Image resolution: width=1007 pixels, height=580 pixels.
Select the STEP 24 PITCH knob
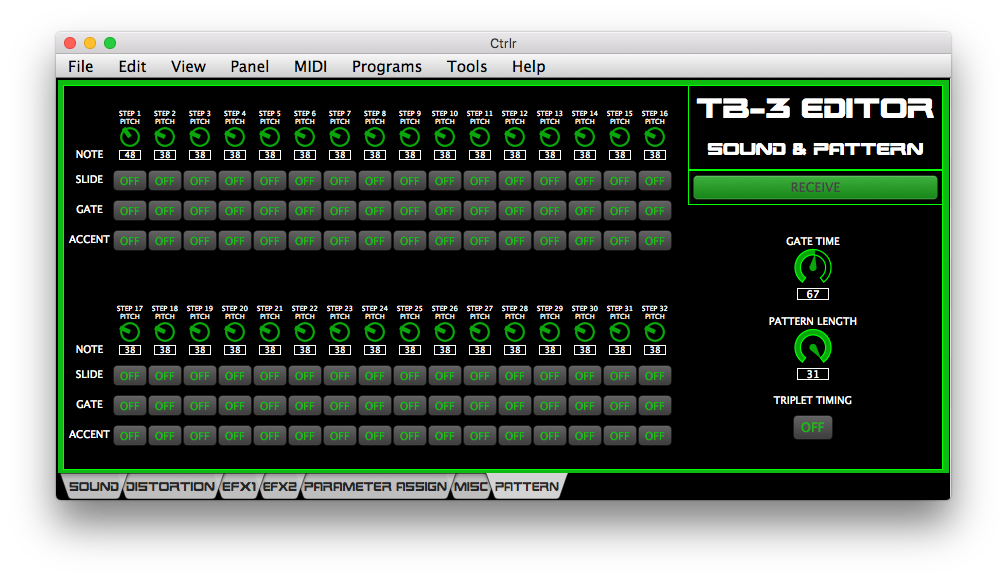pyautogui.click(x=374, y=330)
